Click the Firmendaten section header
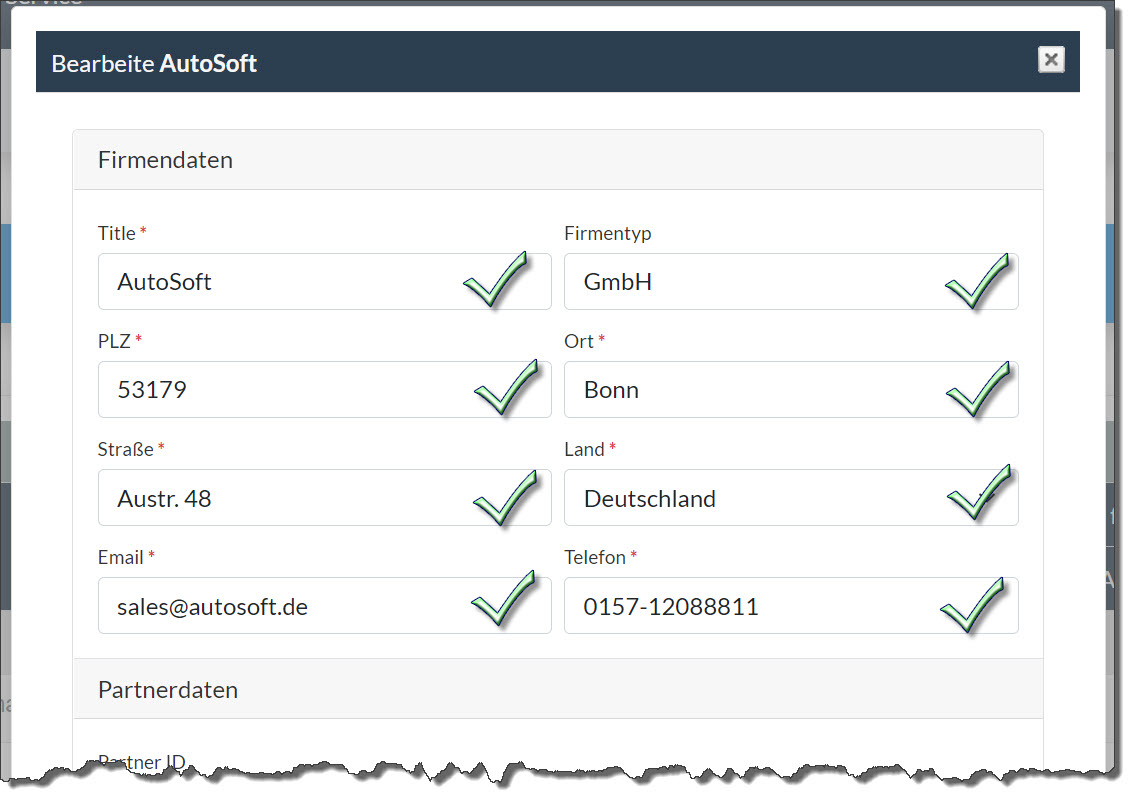Screen dimensions: 1131x805 point(165,160)
